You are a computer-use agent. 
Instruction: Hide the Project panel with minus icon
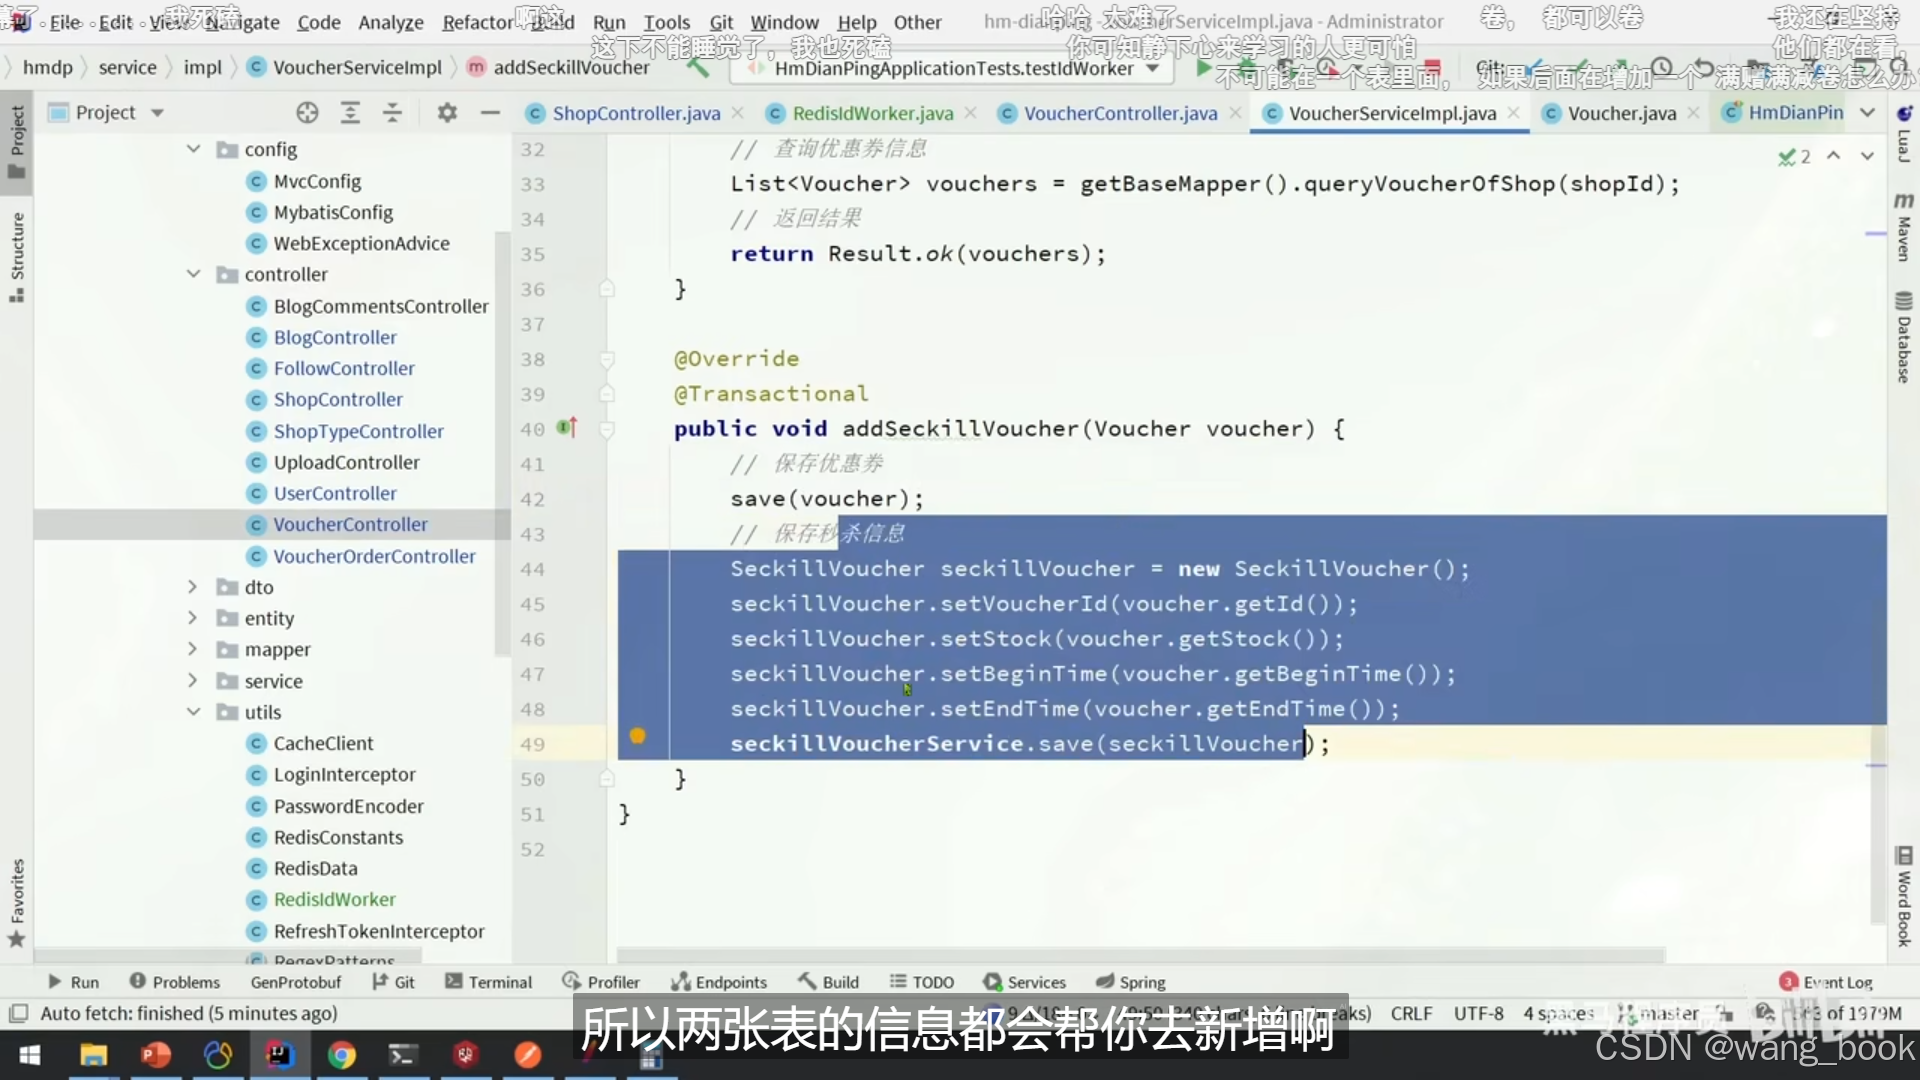pos(490,113)
